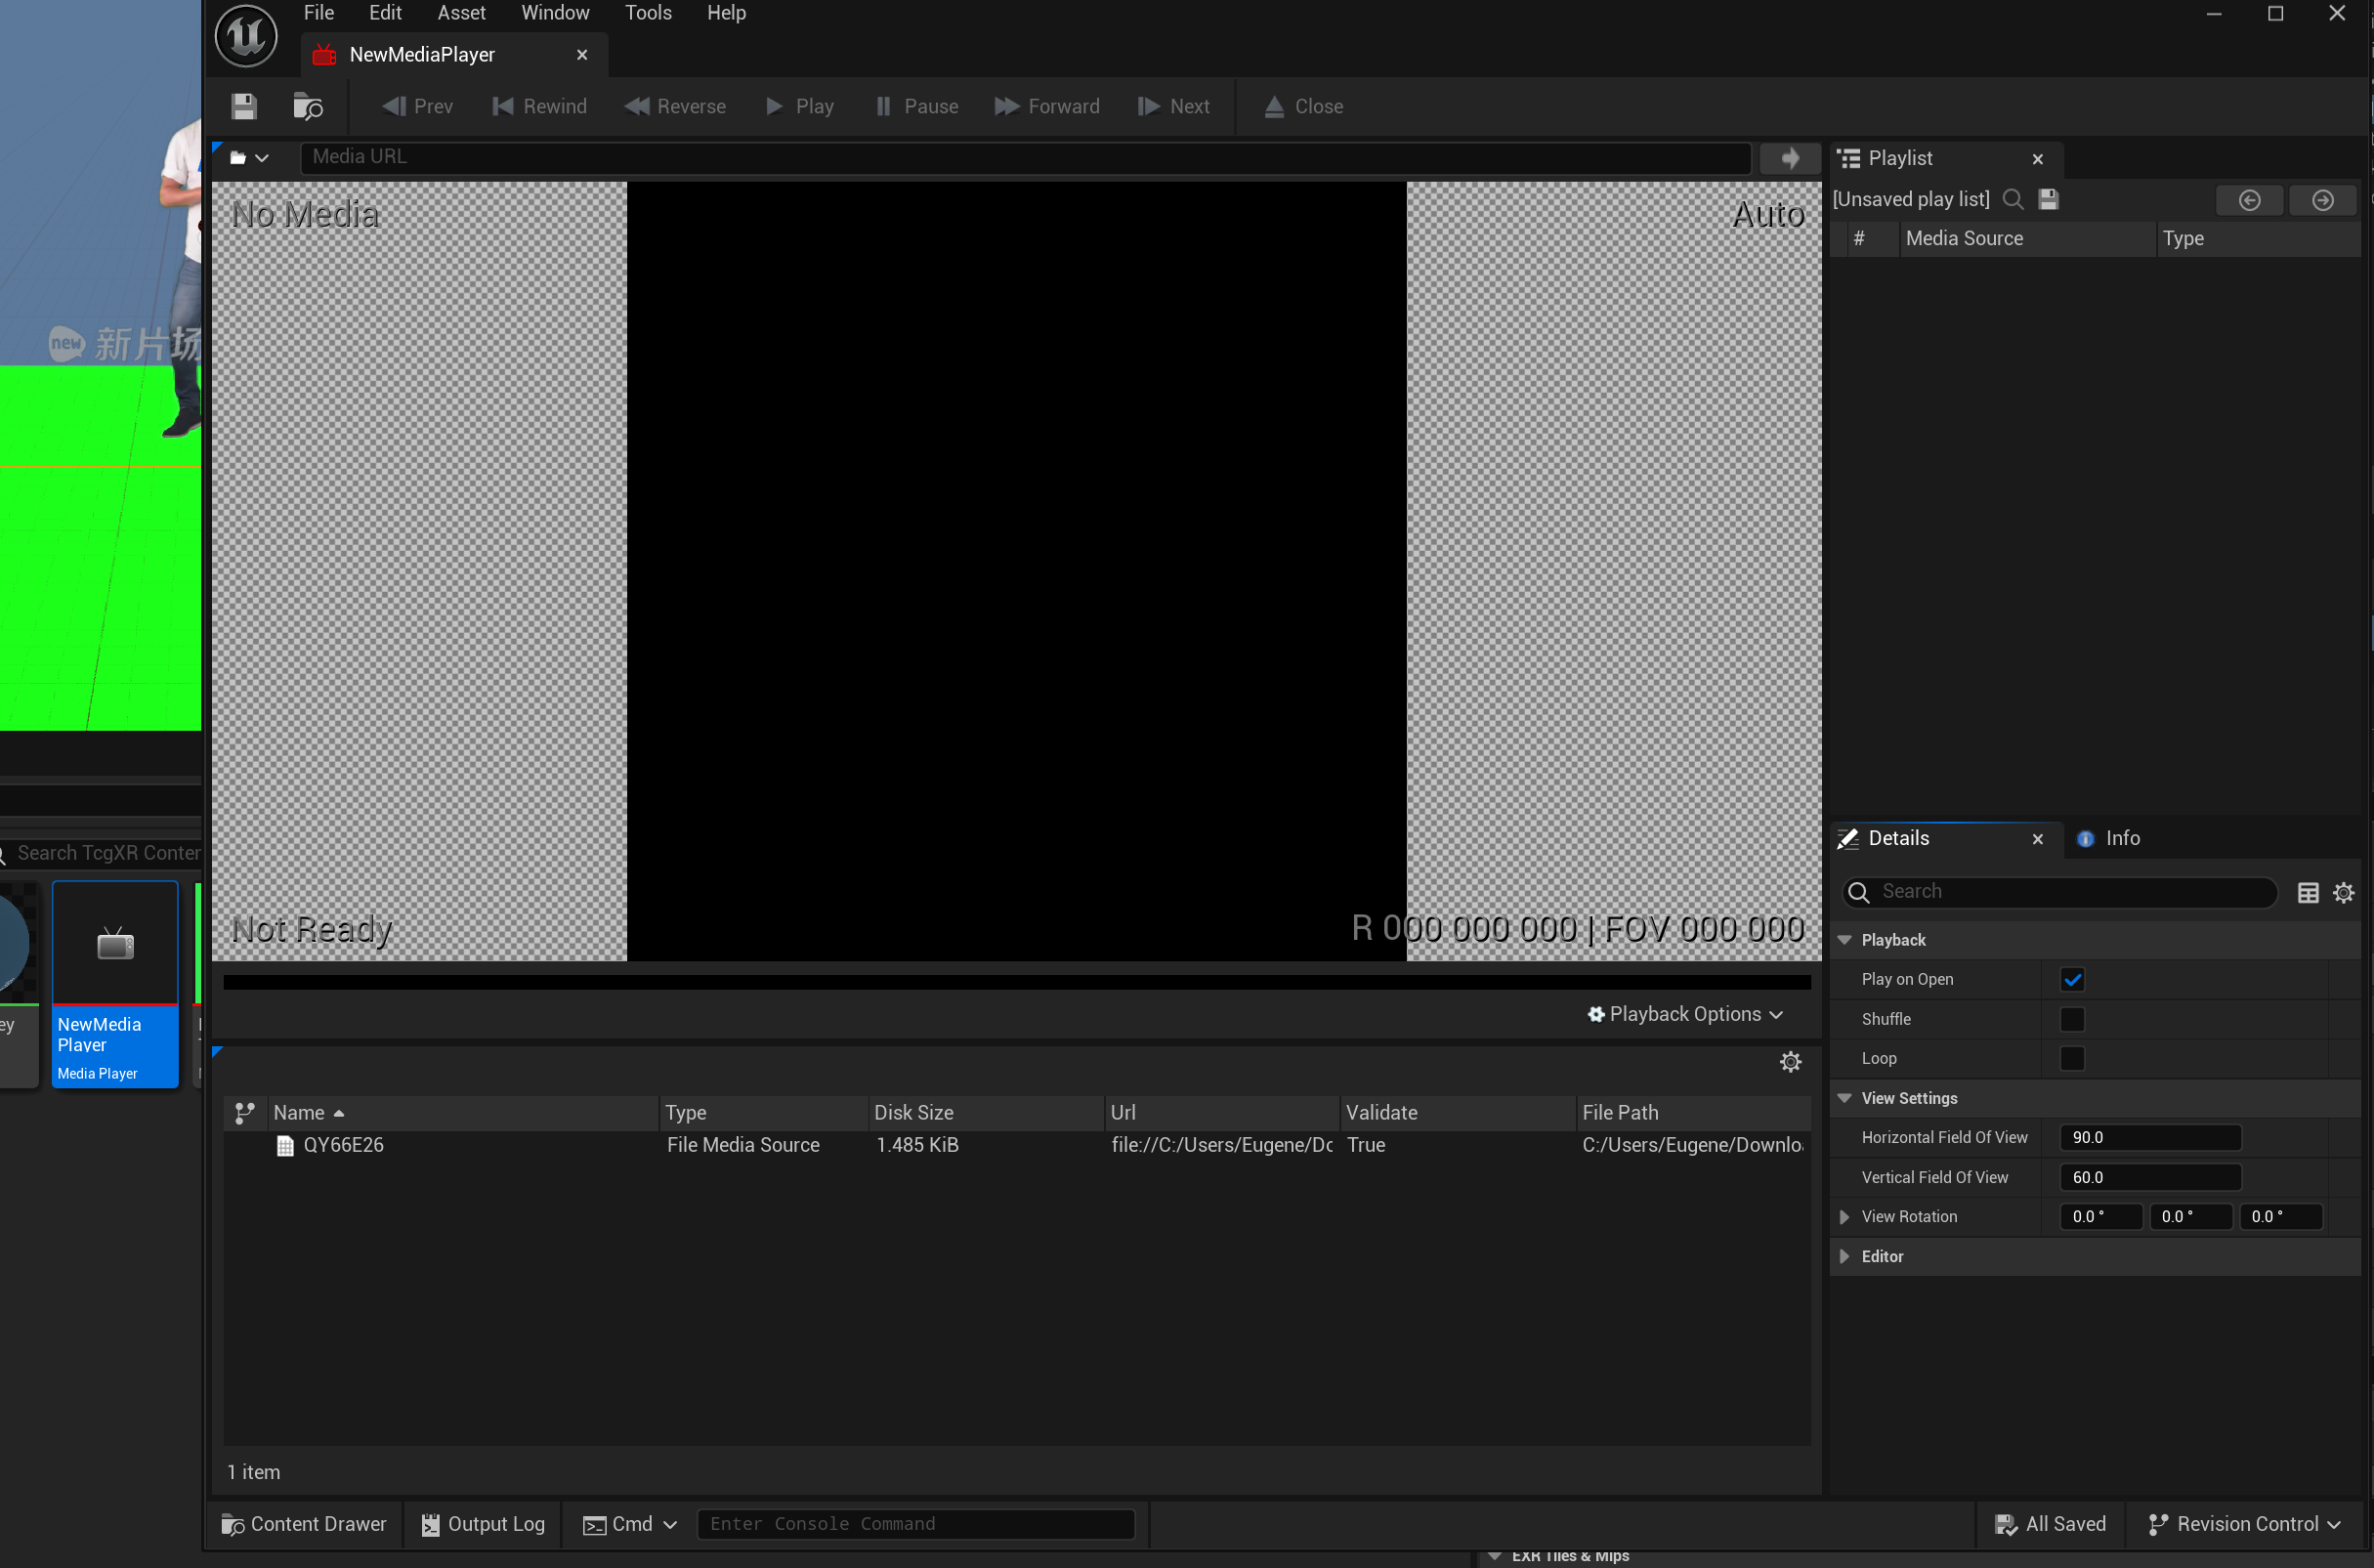Enable the Shuffle checkbox
This screenshot has height=1568, width=2374.
tap(2072, 1019)
